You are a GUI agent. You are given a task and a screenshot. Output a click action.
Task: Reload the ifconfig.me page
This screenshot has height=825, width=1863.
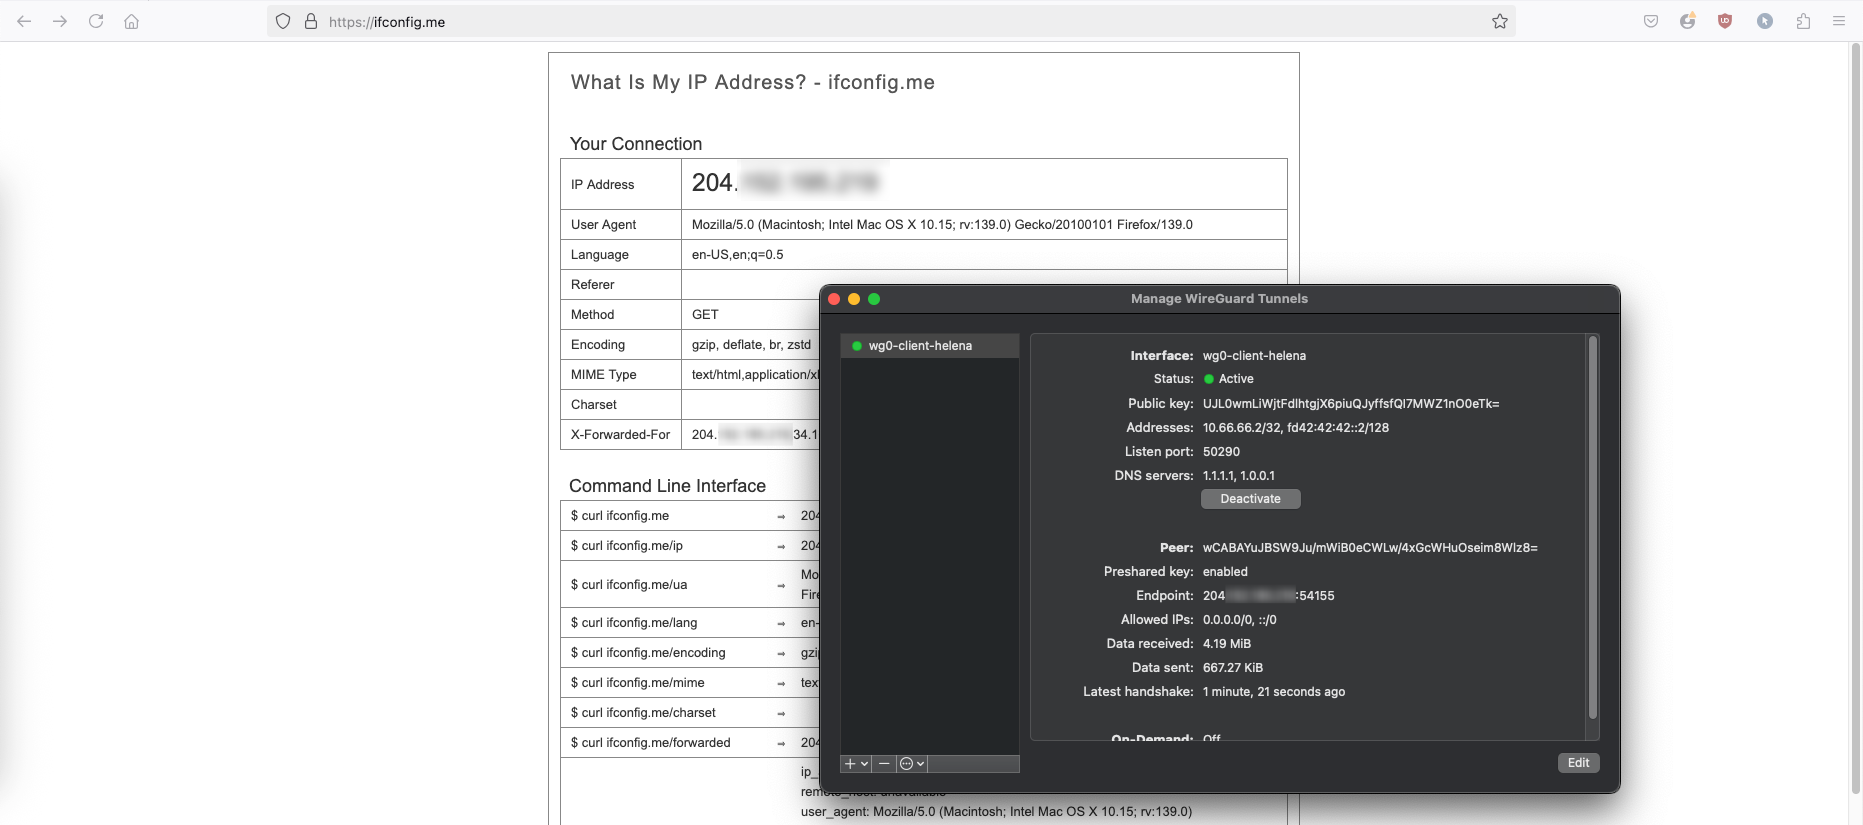coord(96,21)
